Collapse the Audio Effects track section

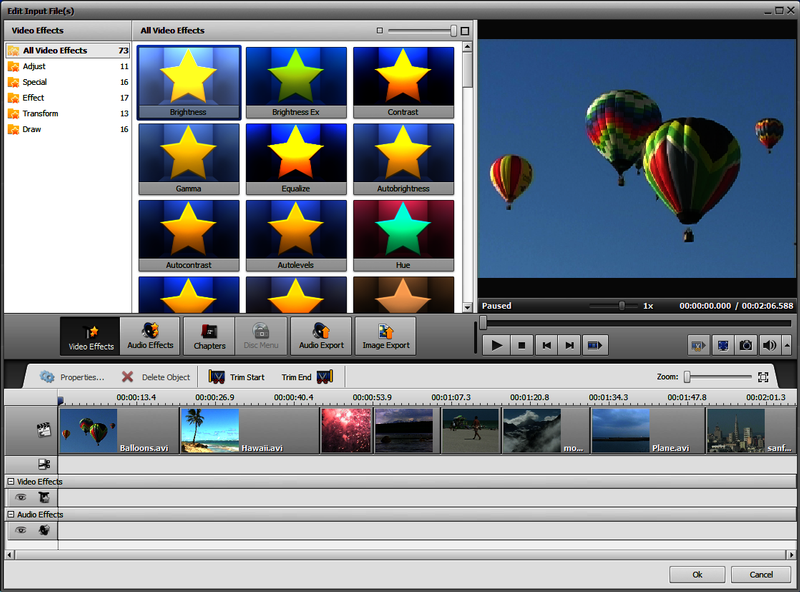[x=9, y=514]
